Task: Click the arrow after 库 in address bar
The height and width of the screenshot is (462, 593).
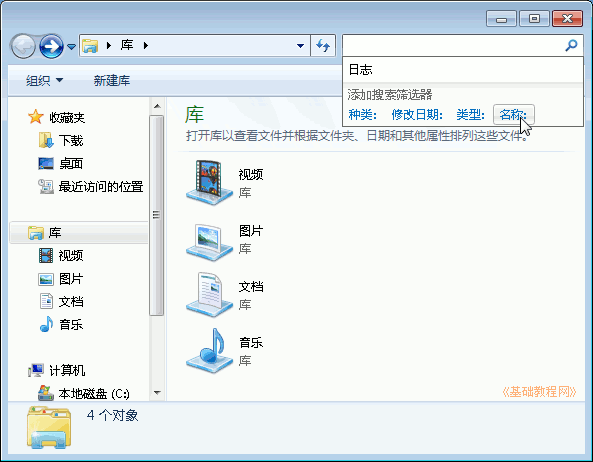Action: [x=146, y=46]
